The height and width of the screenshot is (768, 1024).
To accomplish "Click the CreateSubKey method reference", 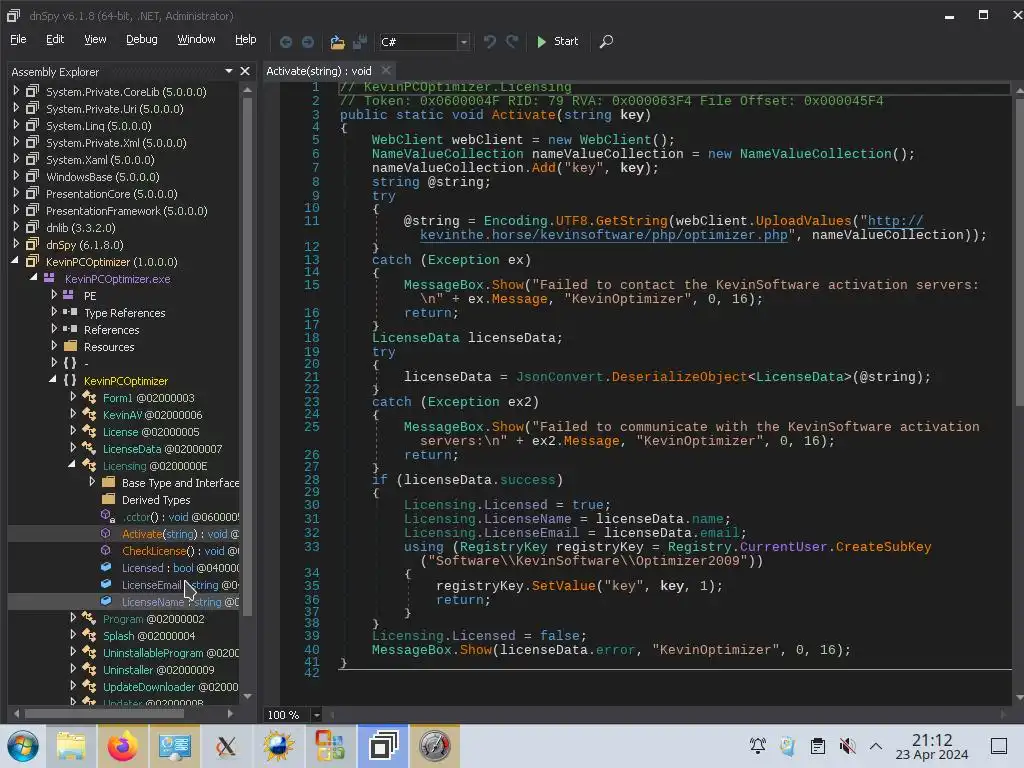I will click(883, 547).
